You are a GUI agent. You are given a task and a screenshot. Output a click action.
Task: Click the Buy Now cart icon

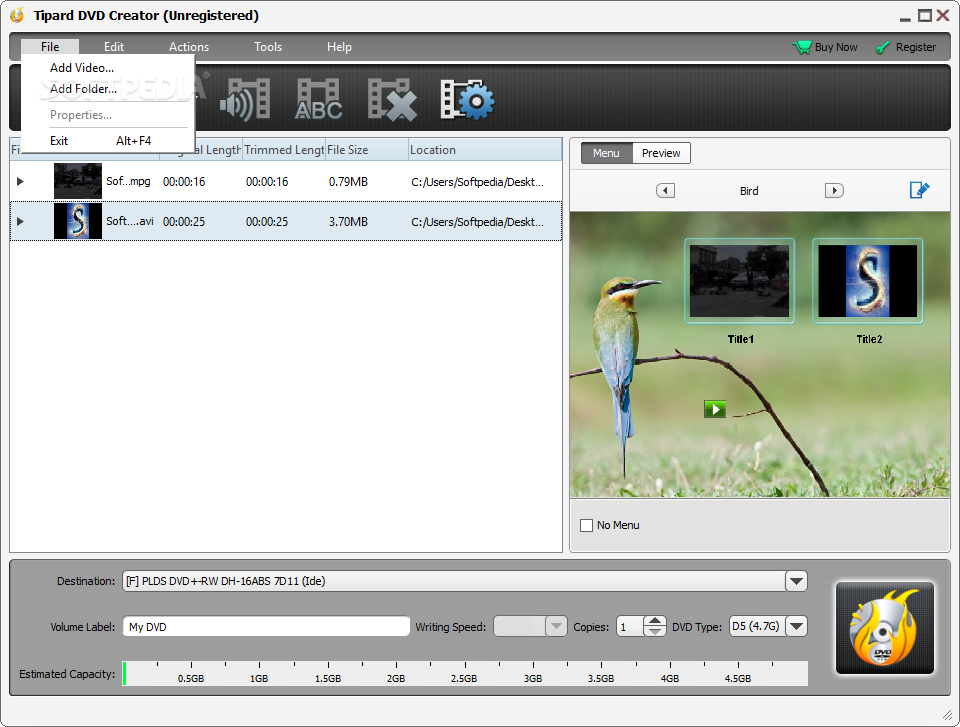pos(801,47)
